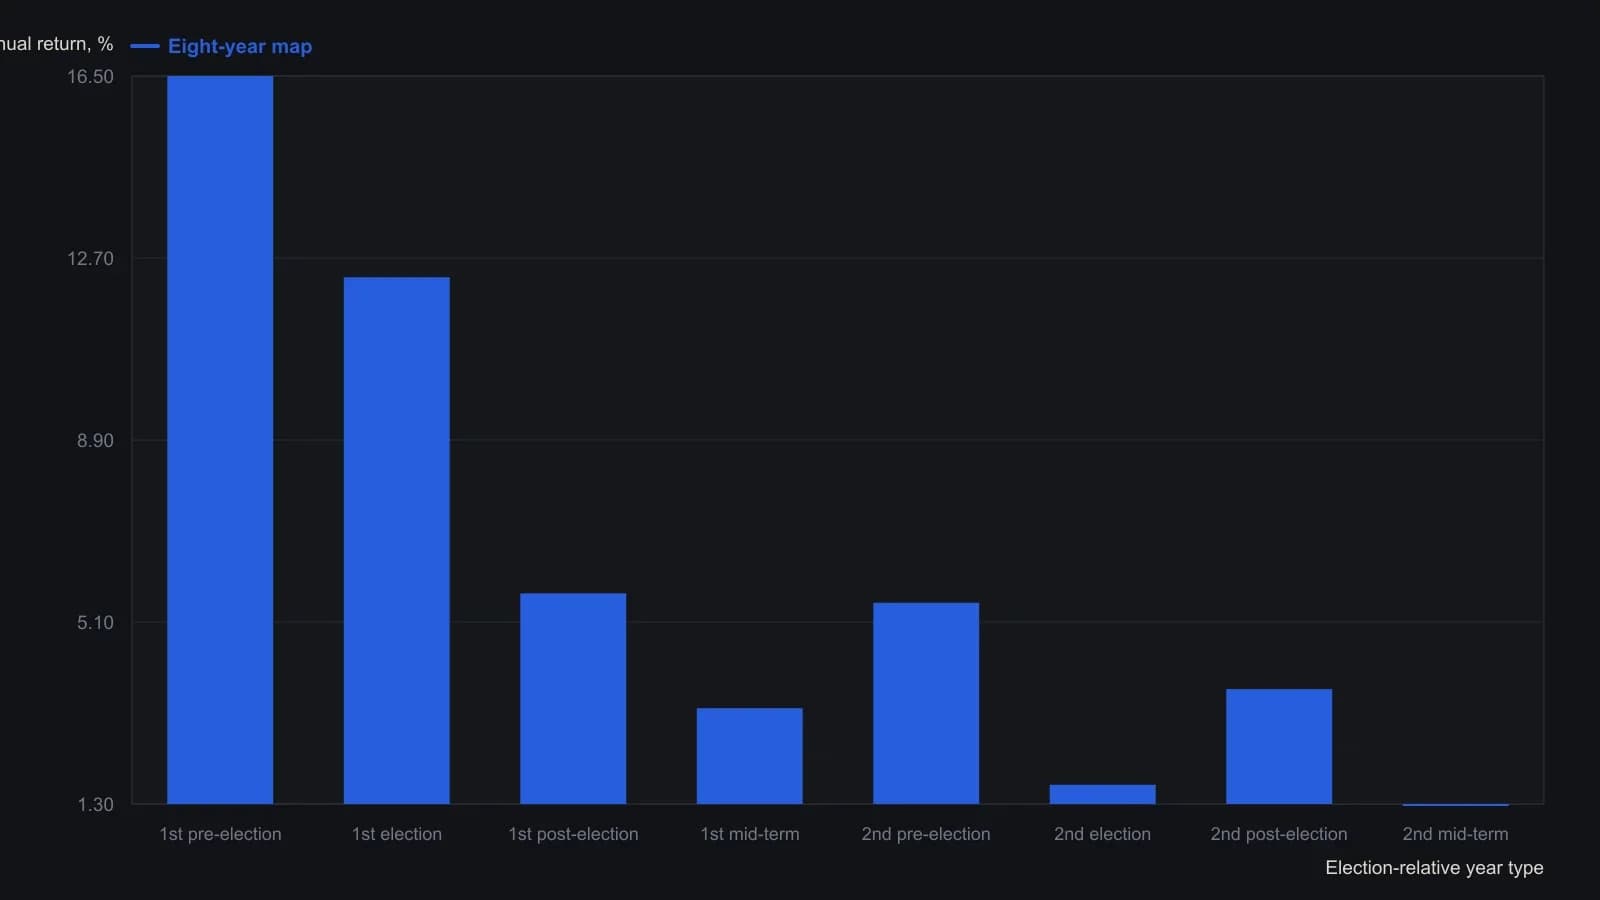Screen dimensions: 1600x900
Task: Click the 16.50 y-axis tick label
Action: coord(90,77)
